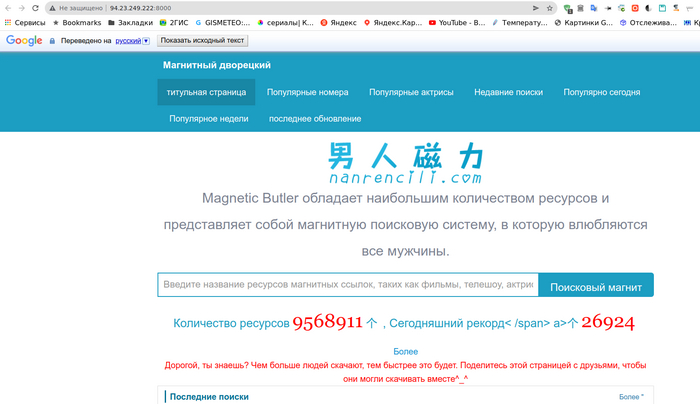Click the 'Поисковый магнит' search button
Viewport: 700px width, 404px height.
click(x=596, y=285)
